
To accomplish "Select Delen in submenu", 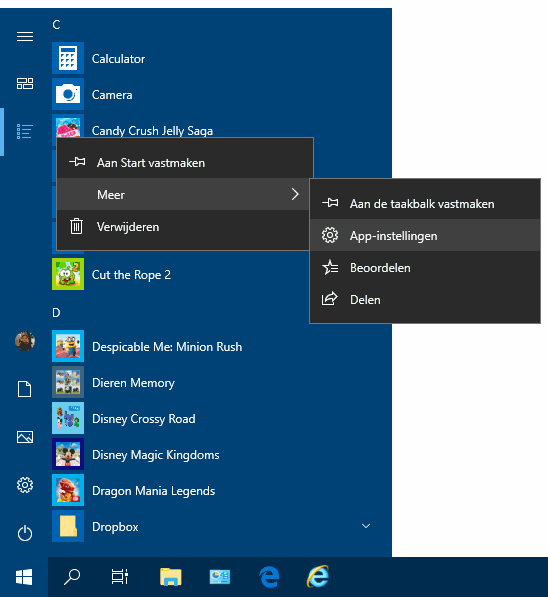I will (425, 300).
